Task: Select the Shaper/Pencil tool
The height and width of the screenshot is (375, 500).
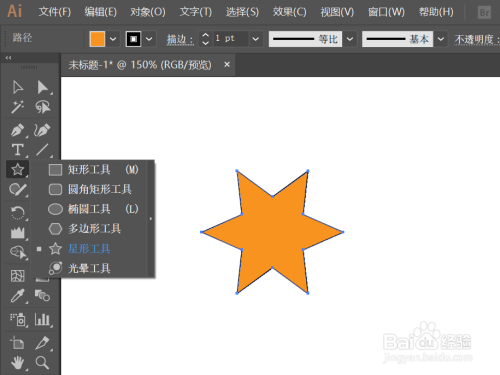Action: tap(17, 189)
